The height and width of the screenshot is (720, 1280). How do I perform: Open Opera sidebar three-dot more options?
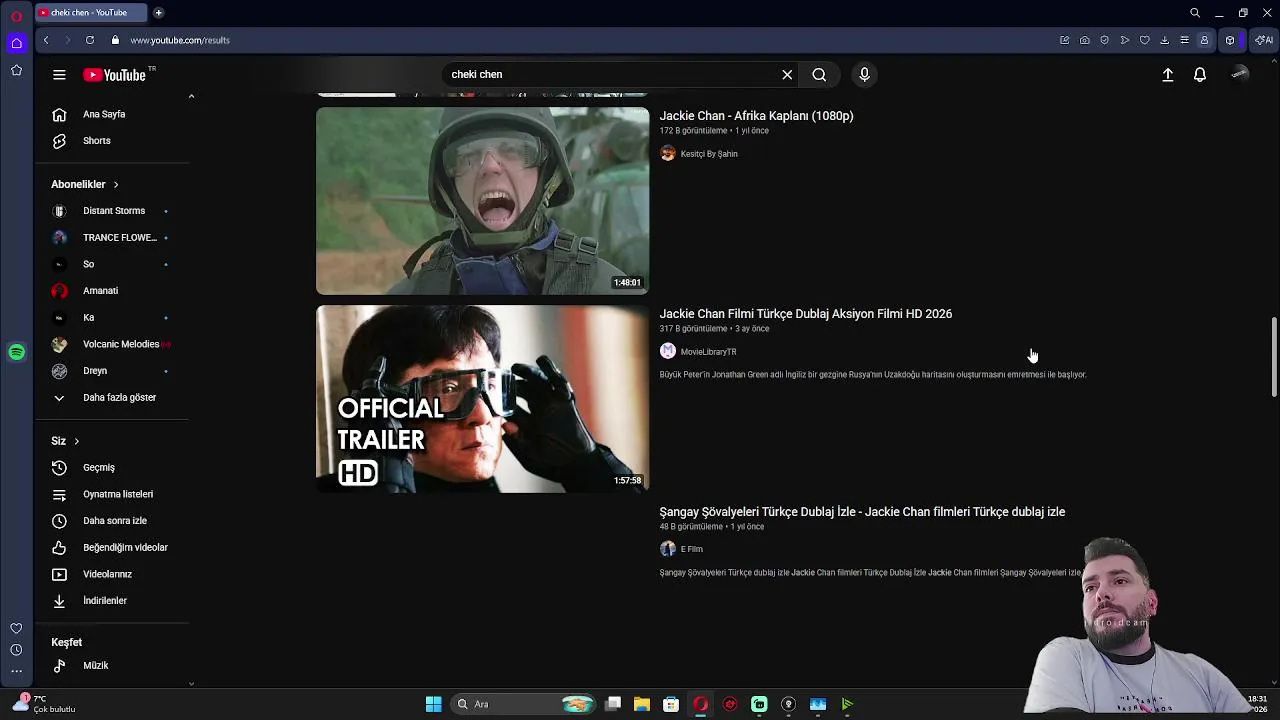(x=16, y=672)
